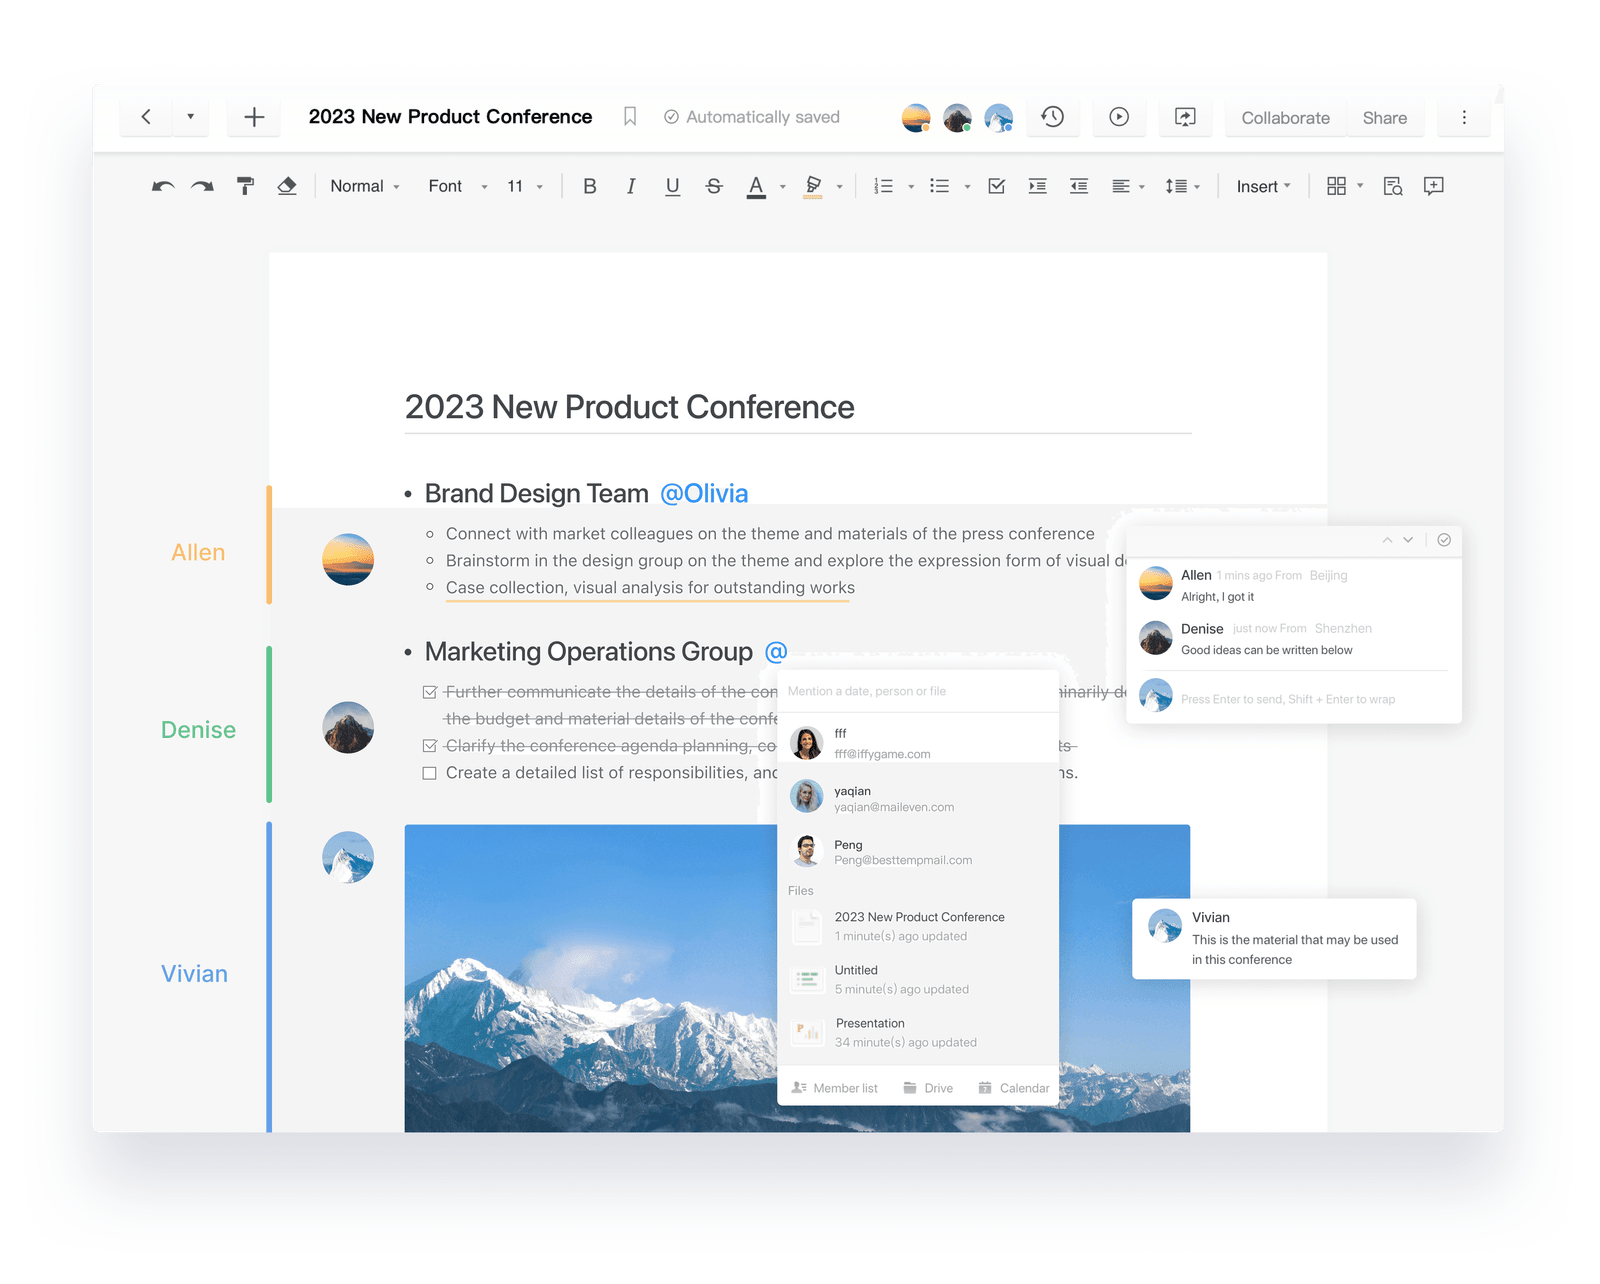Start presentation with the play icon
The image size is (1600, 1284).
1119,117
